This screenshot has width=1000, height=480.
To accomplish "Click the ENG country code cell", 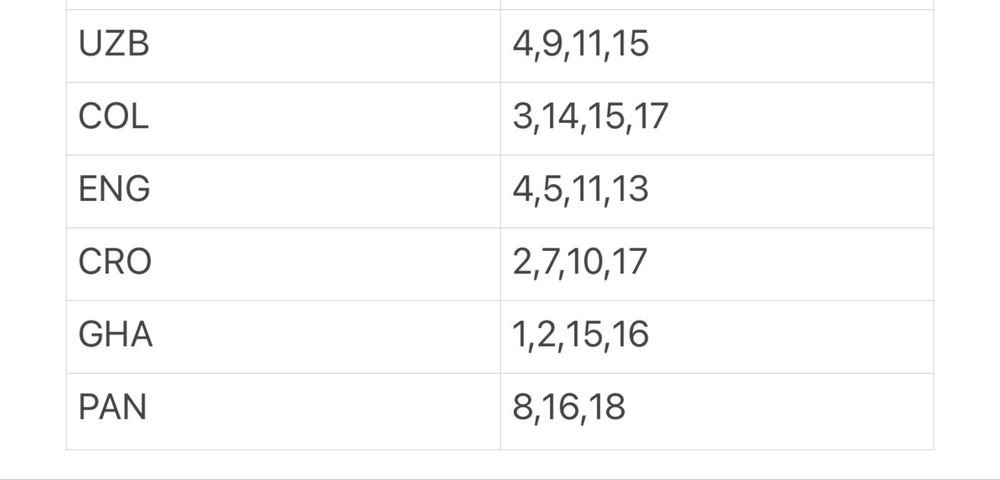I will tap(283, 191).
